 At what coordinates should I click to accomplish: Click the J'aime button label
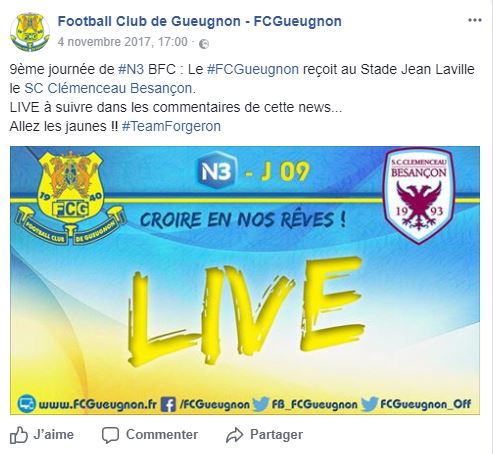pyautogui.click(x=54, y=435)
